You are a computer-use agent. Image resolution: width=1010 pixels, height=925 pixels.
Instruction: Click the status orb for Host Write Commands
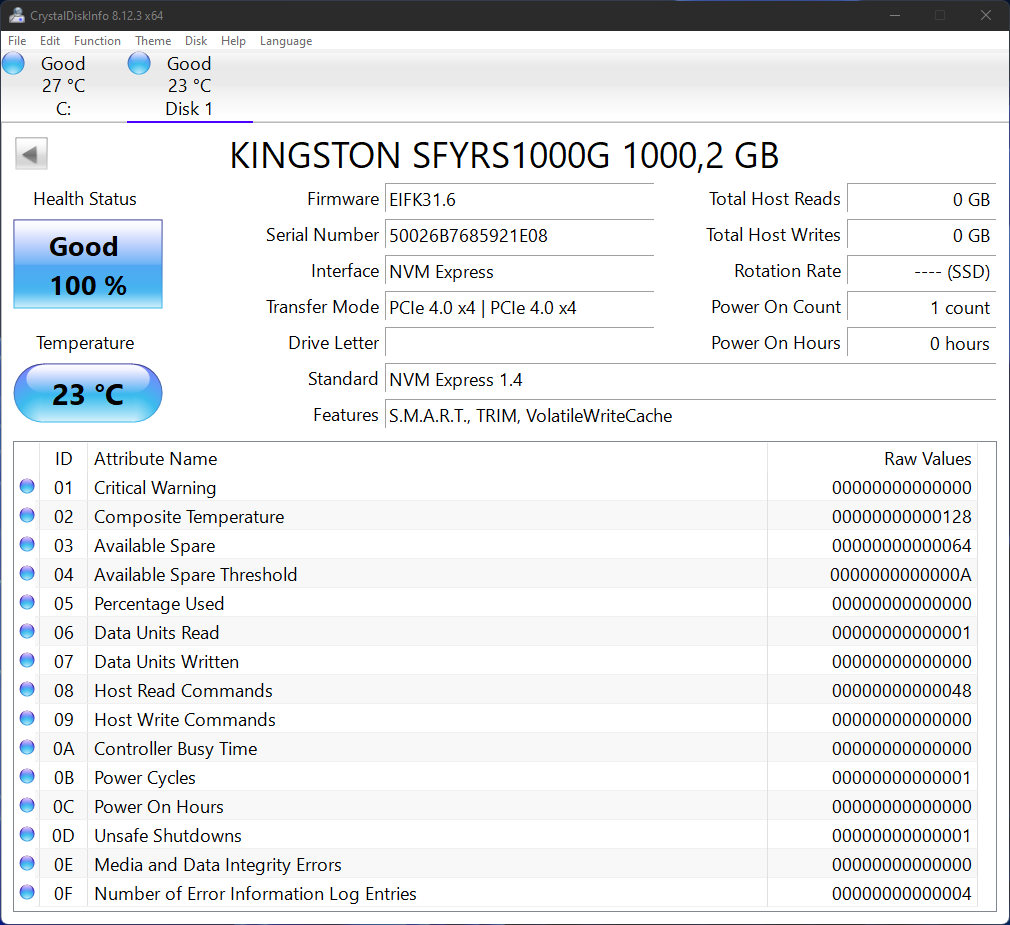[x=27, y=718]
